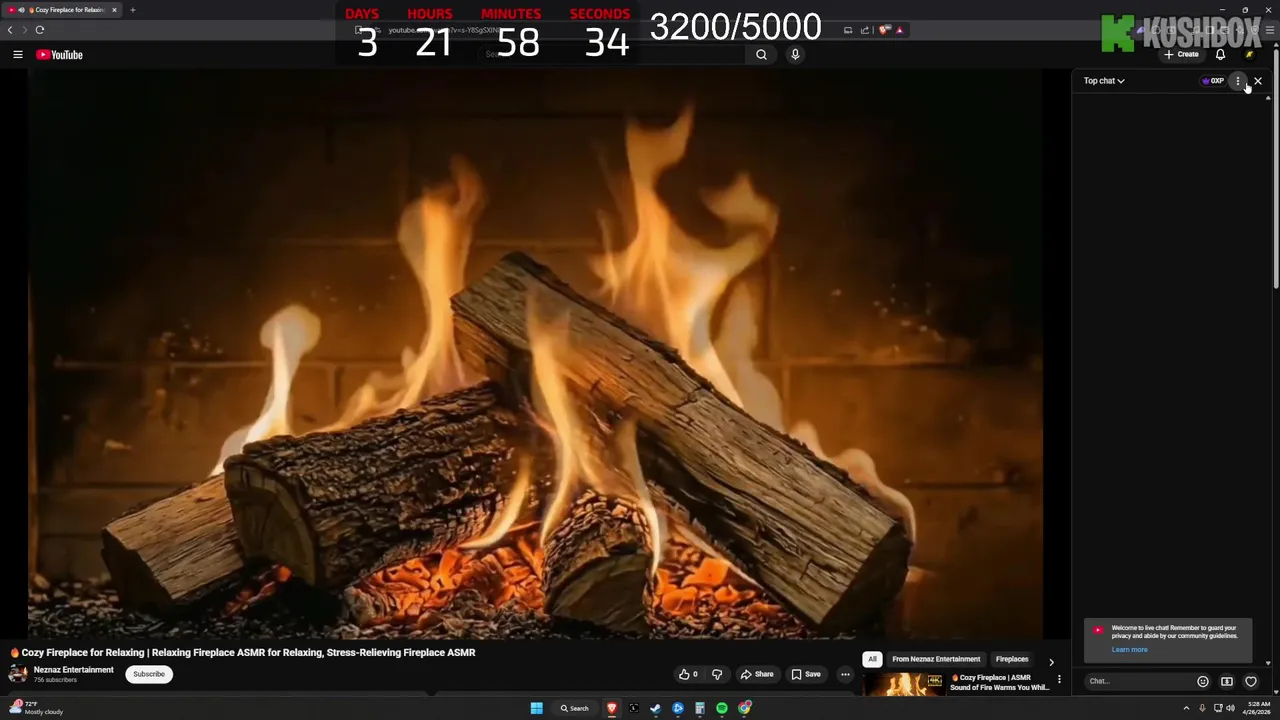Start voice search with the microphone

[x=795, y=55]
